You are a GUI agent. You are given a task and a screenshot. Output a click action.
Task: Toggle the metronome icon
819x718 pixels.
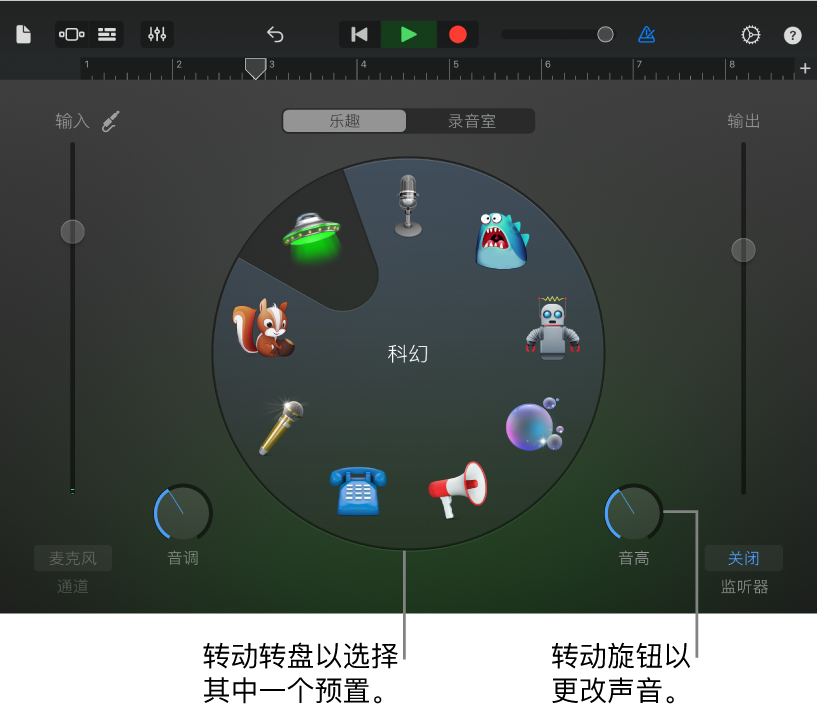[647, 35]
